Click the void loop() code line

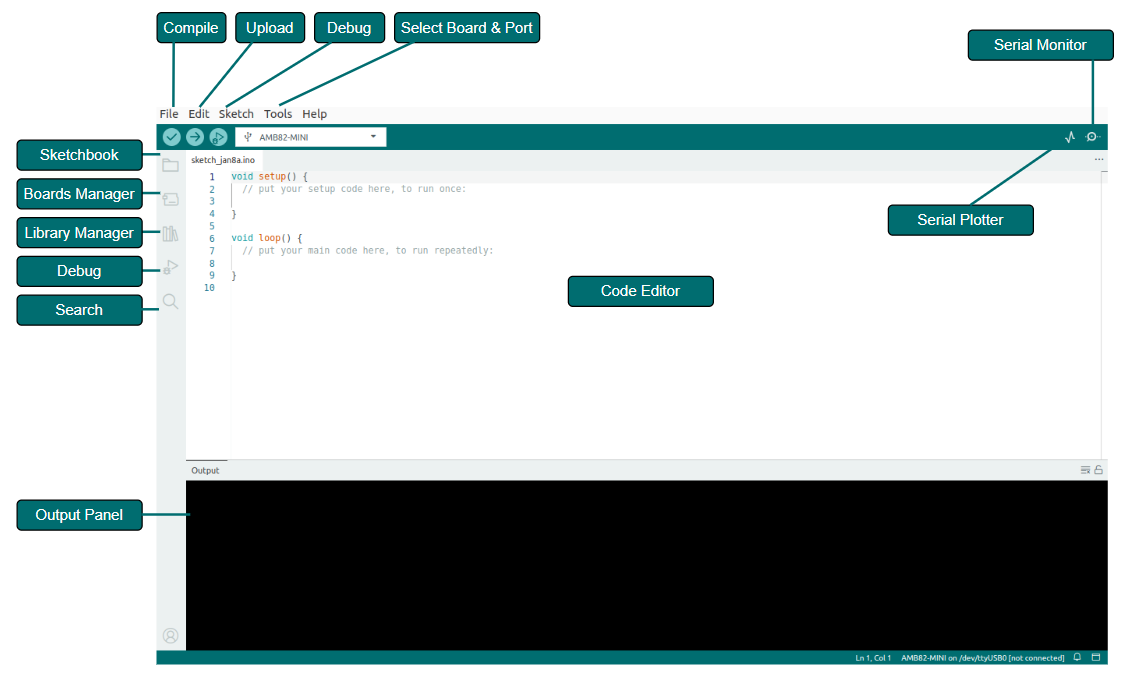(267, 238)
